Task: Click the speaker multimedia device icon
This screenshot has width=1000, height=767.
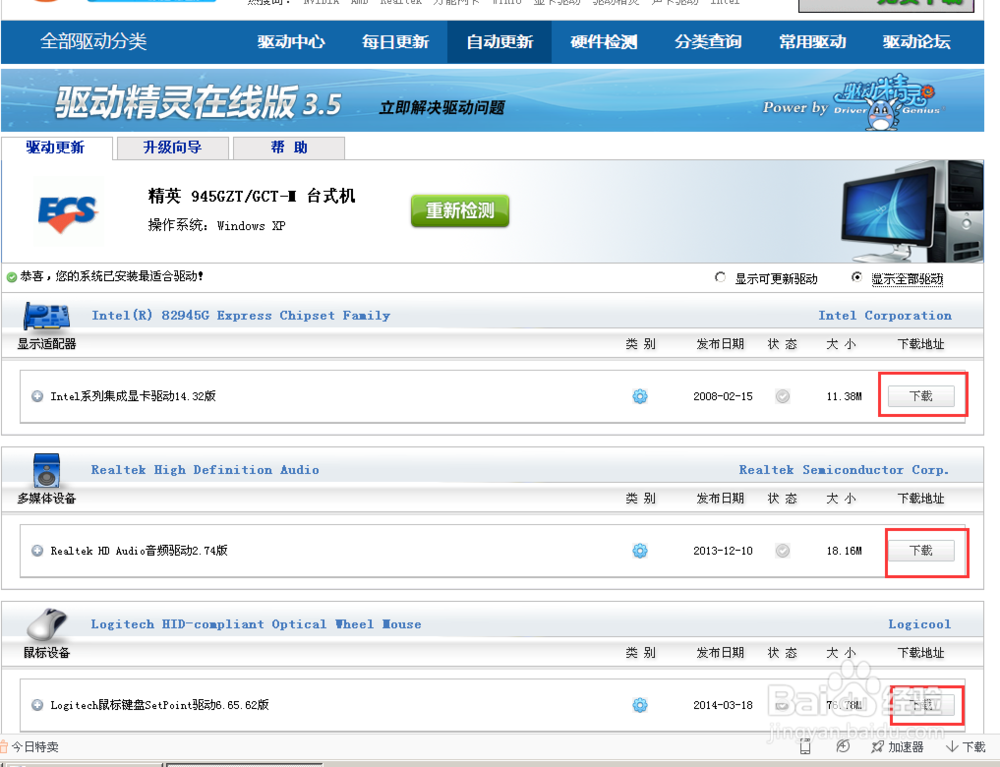Action: point(47,471)
